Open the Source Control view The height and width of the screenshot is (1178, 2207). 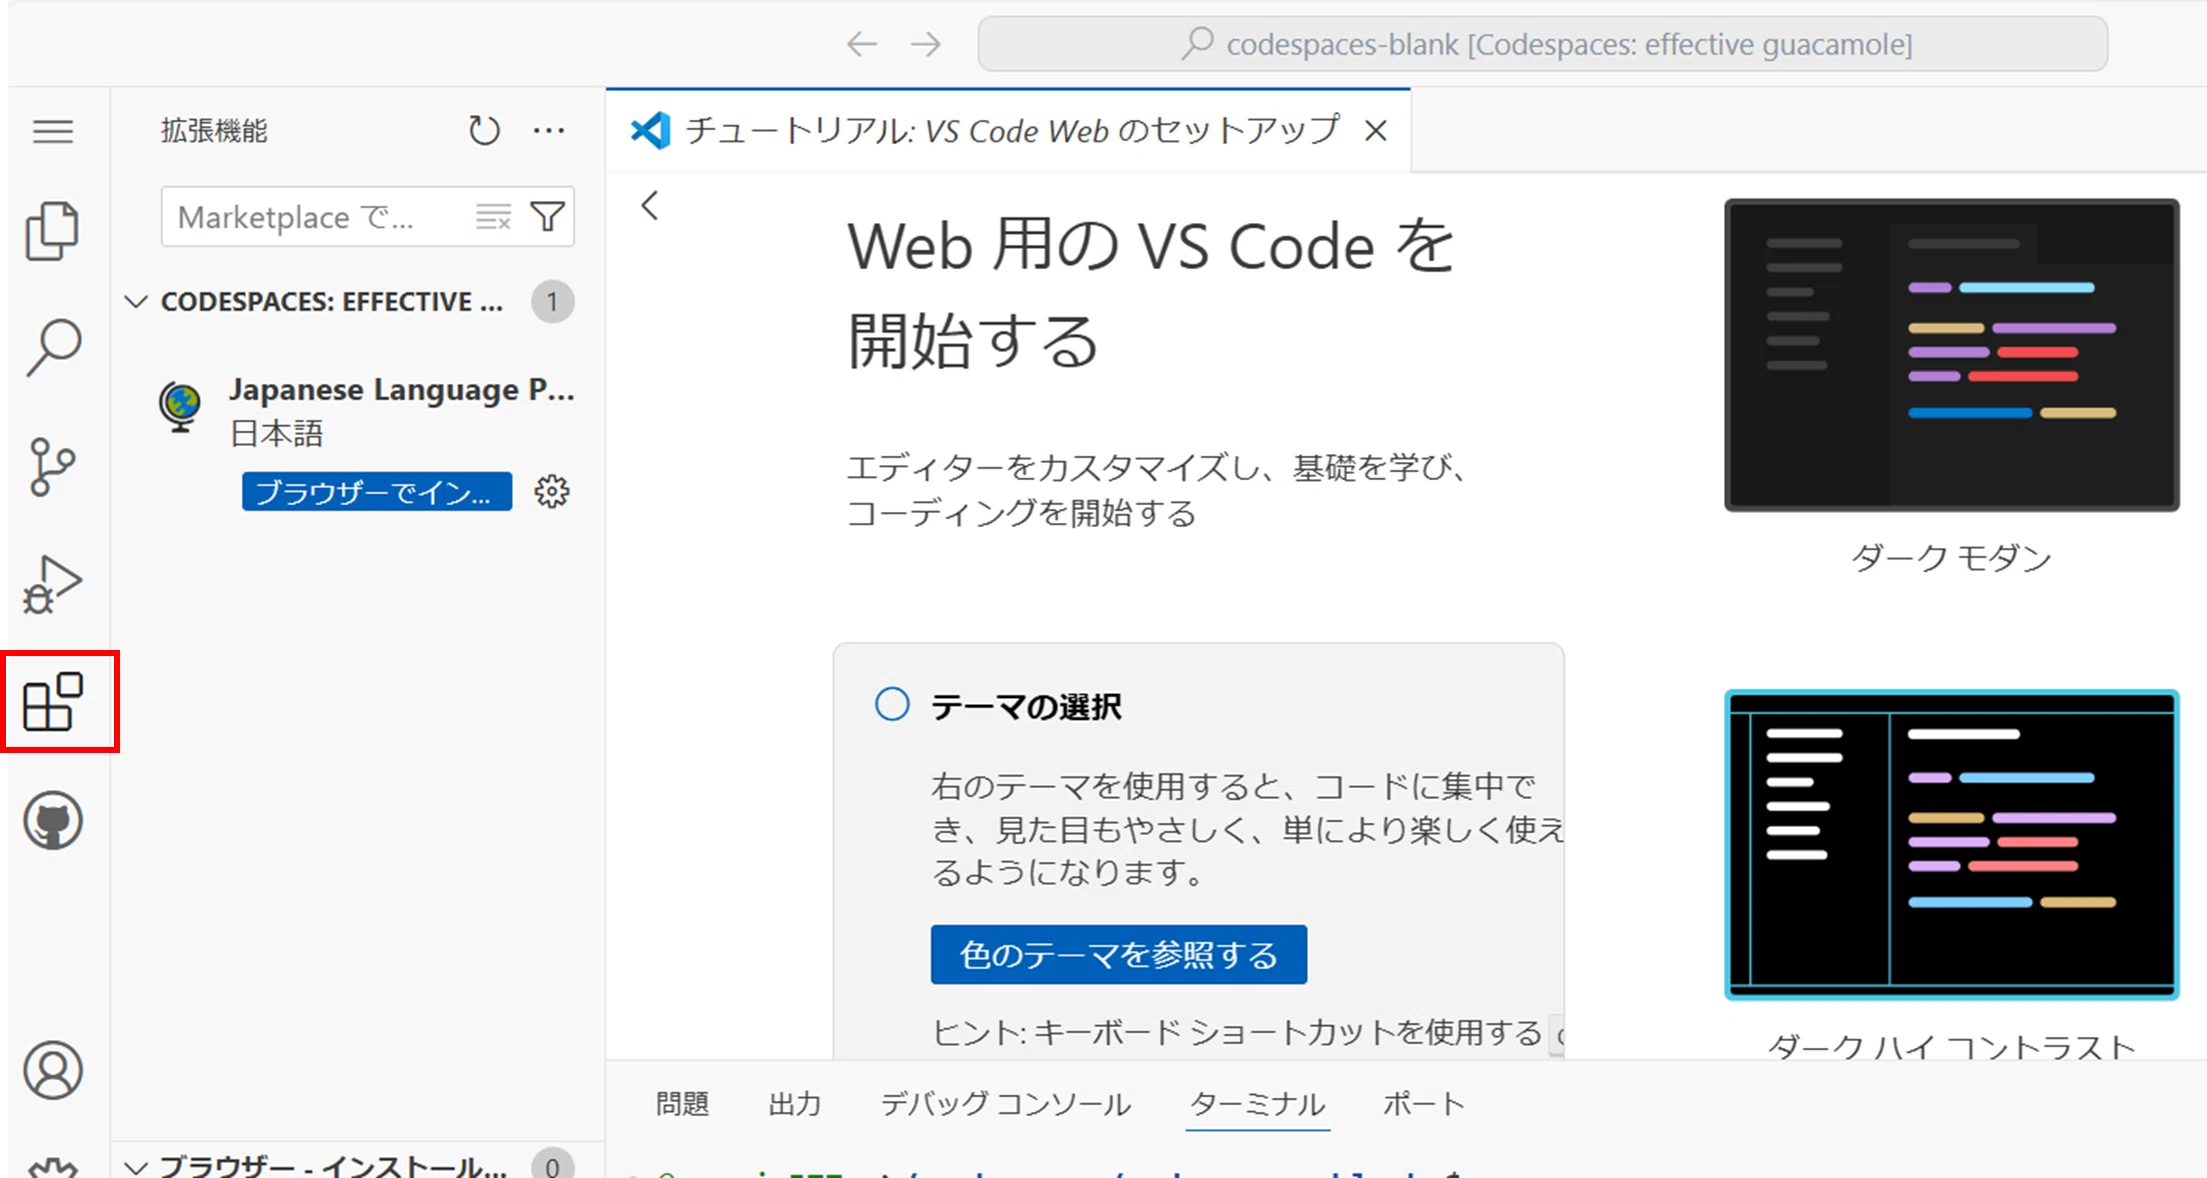tap(53, 467)
